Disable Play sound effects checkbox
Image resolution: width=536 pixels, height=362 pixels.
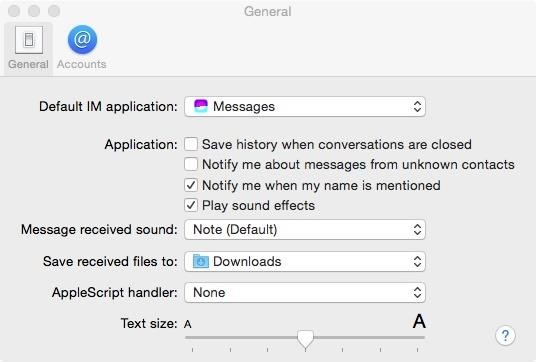tap(191, 205)
